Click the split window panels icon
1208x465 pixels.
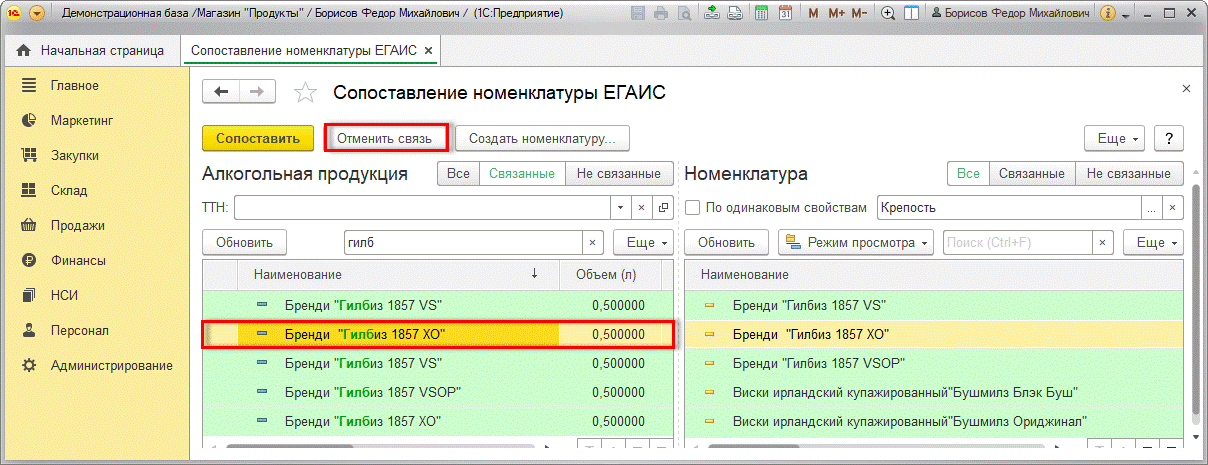[x=911, y=14]
